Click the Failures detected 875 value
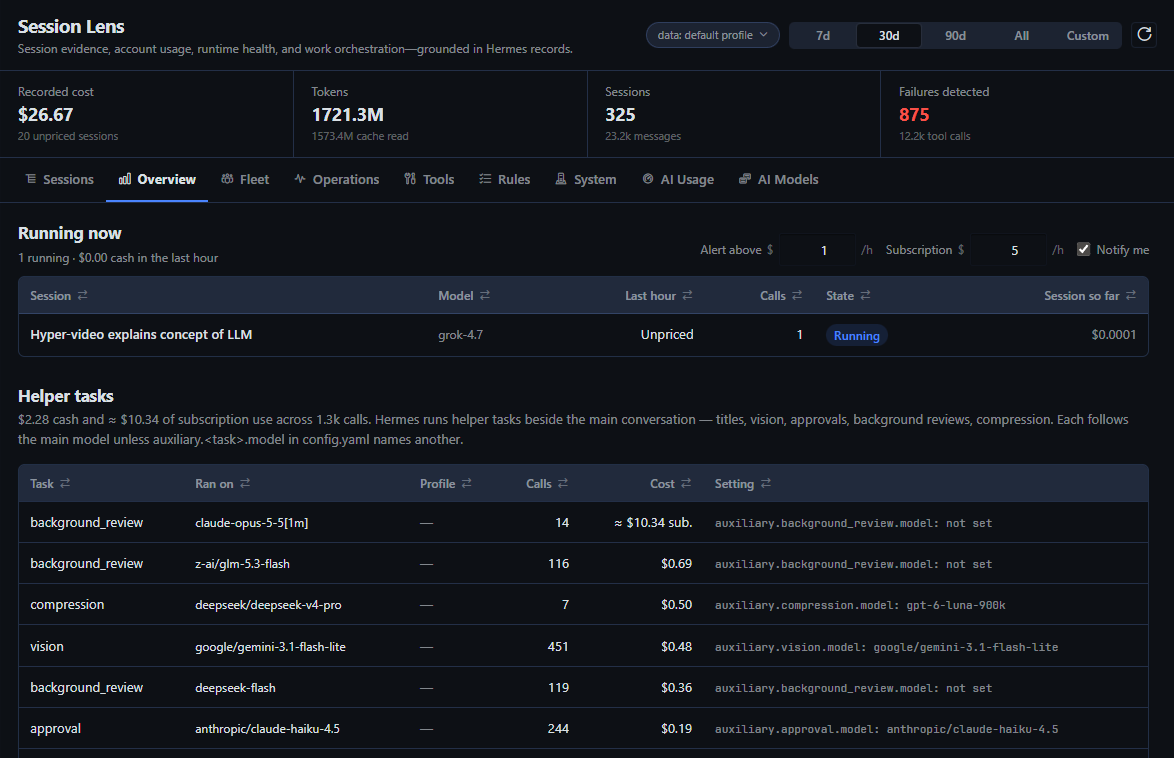1174x758 pixels. click(x=914, y=115)
